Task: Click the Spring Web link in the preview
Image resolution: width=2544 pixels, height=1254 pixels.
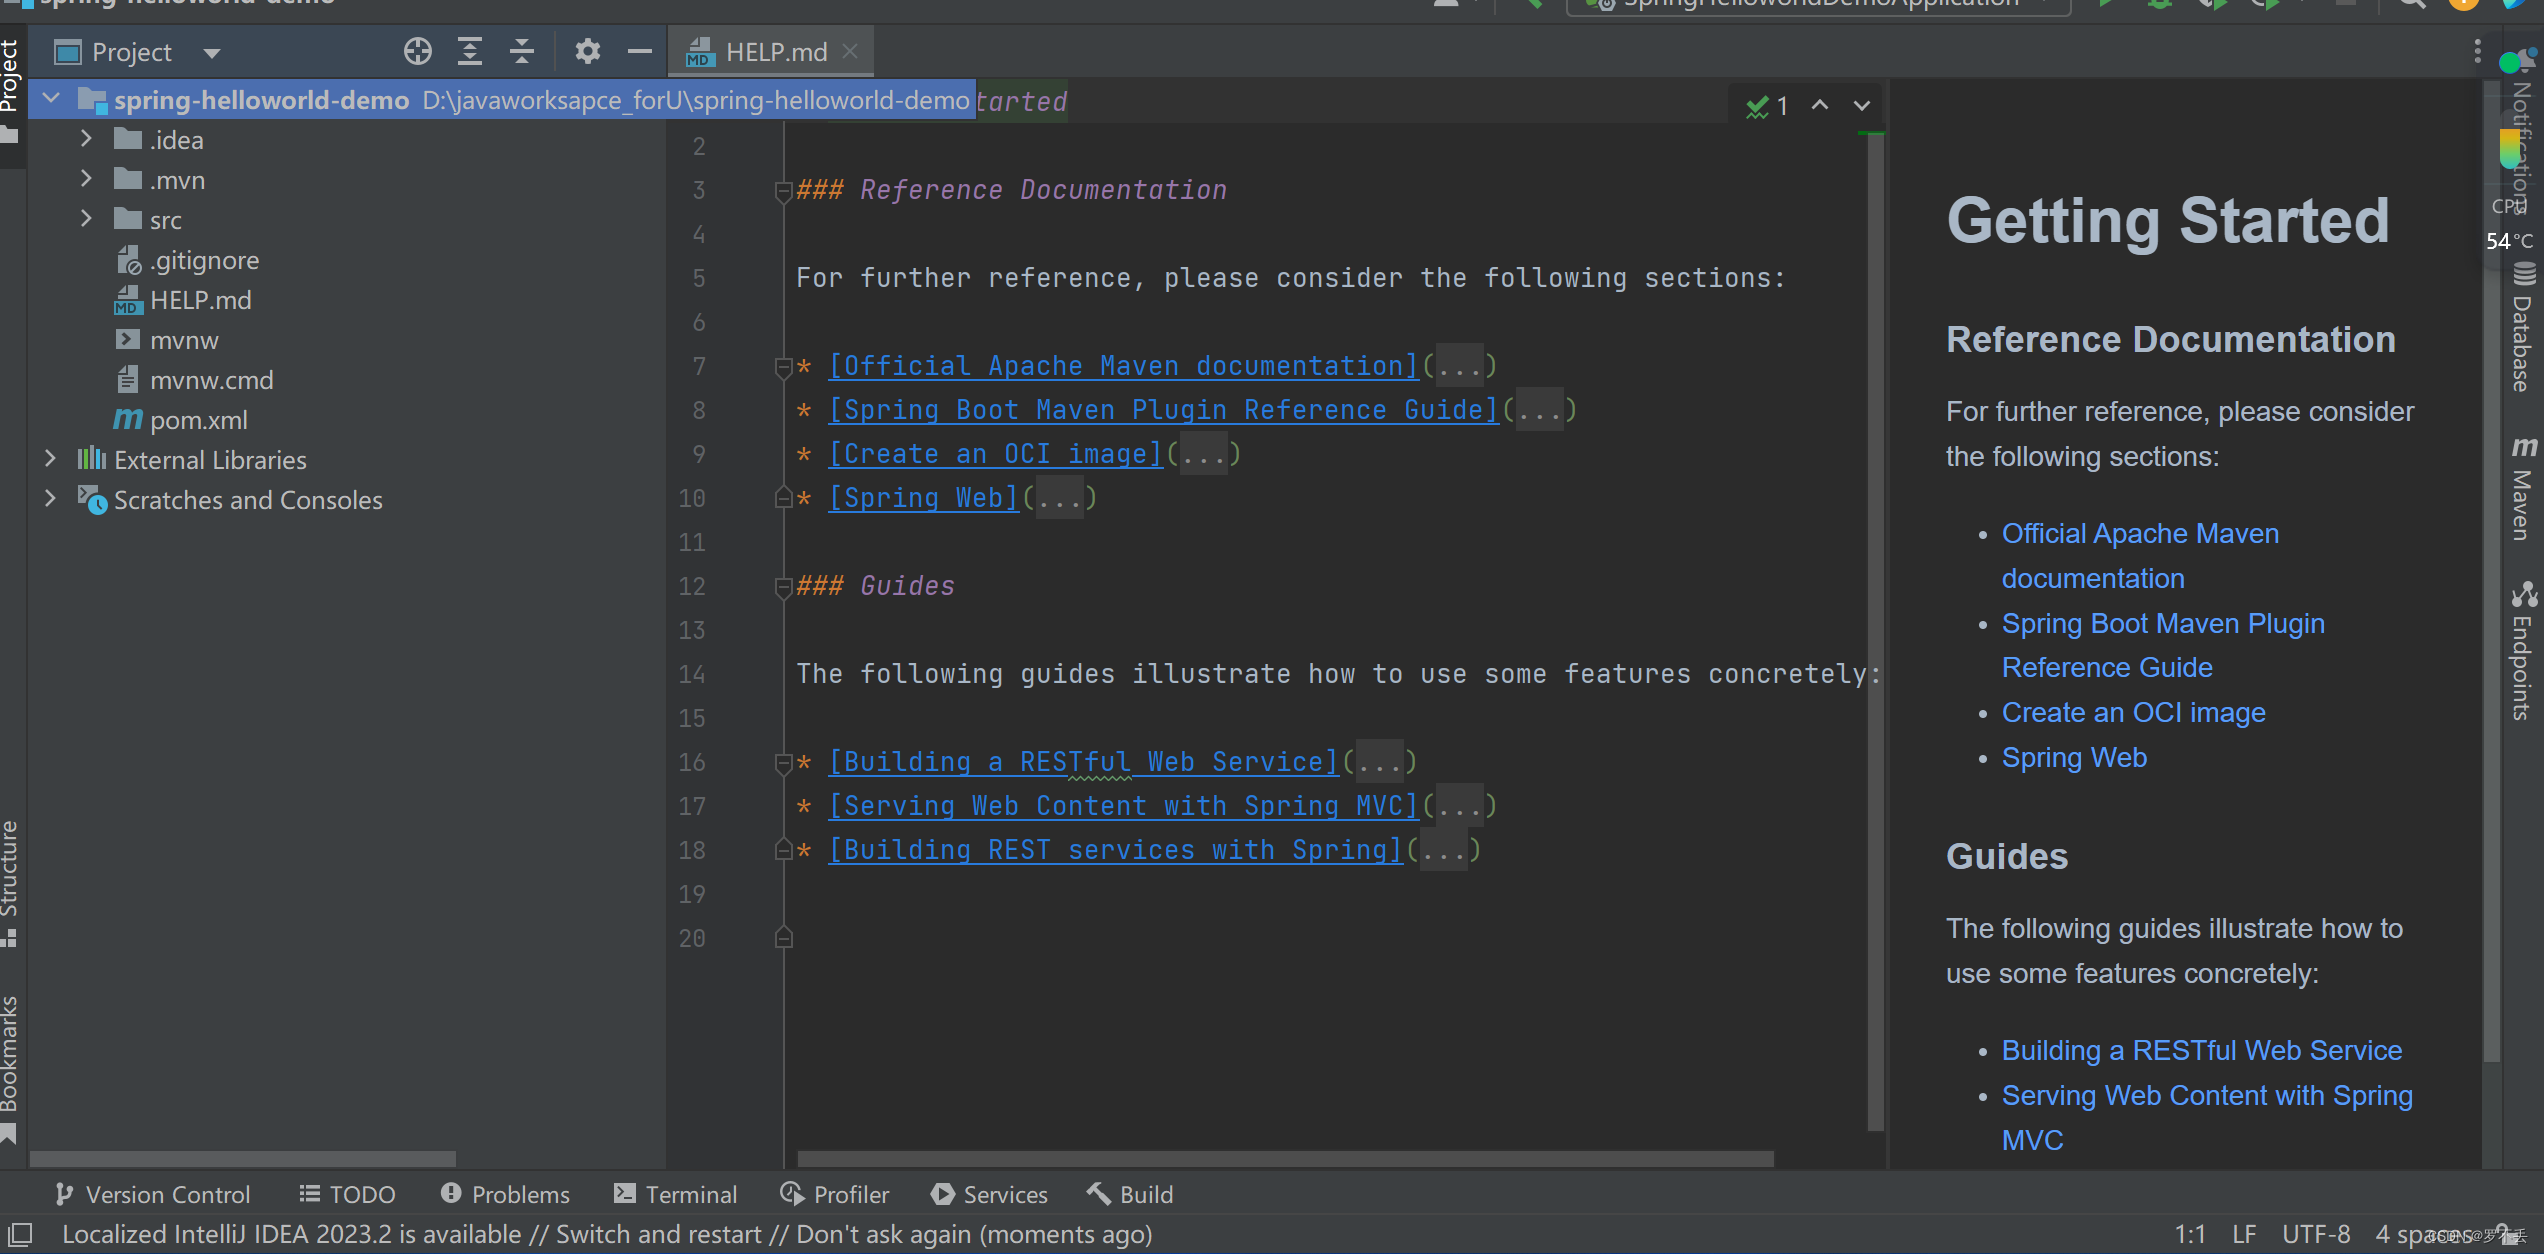Action: click(2073, 758)
